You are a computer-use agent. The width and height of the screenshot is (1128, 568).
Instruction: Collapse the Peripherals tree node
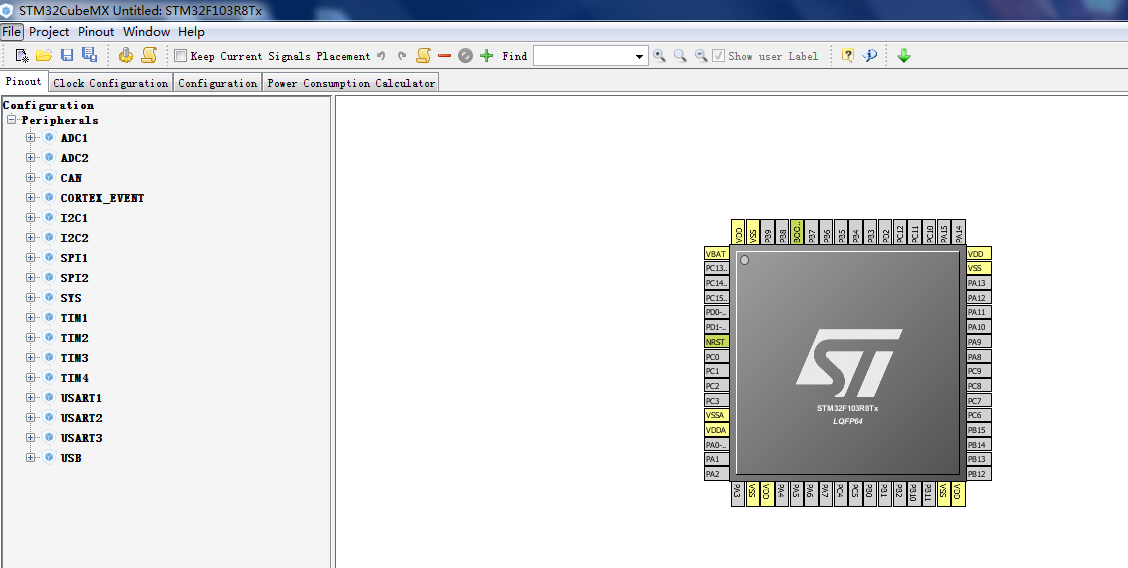tap(11, 120)
